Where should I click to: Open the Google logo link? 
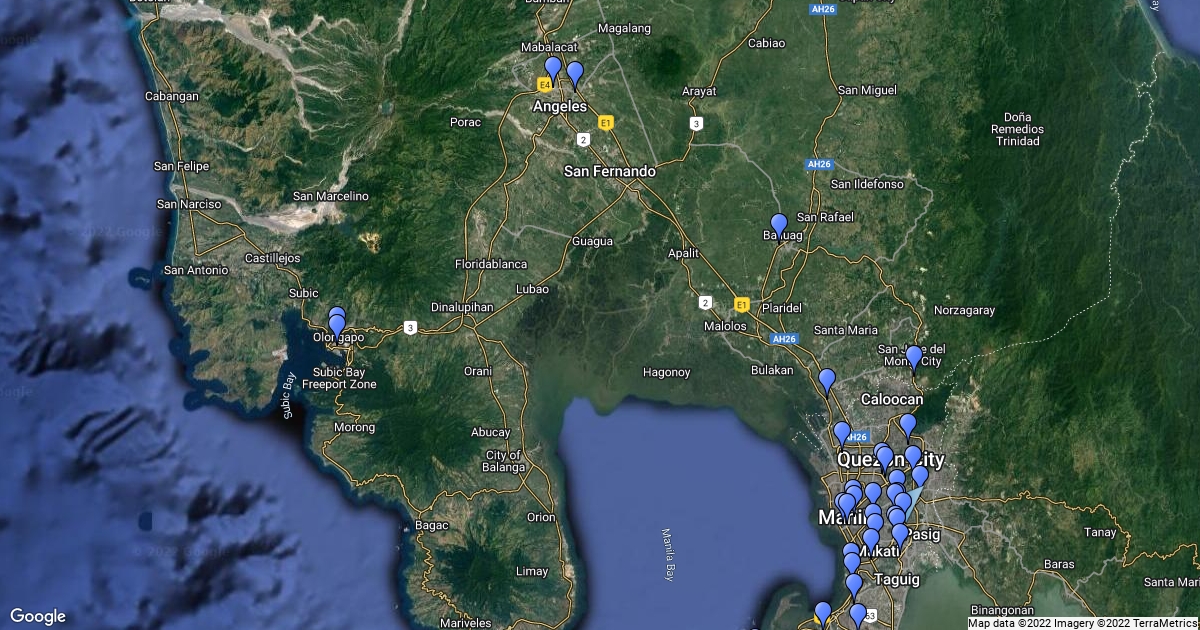coord(38,616)
